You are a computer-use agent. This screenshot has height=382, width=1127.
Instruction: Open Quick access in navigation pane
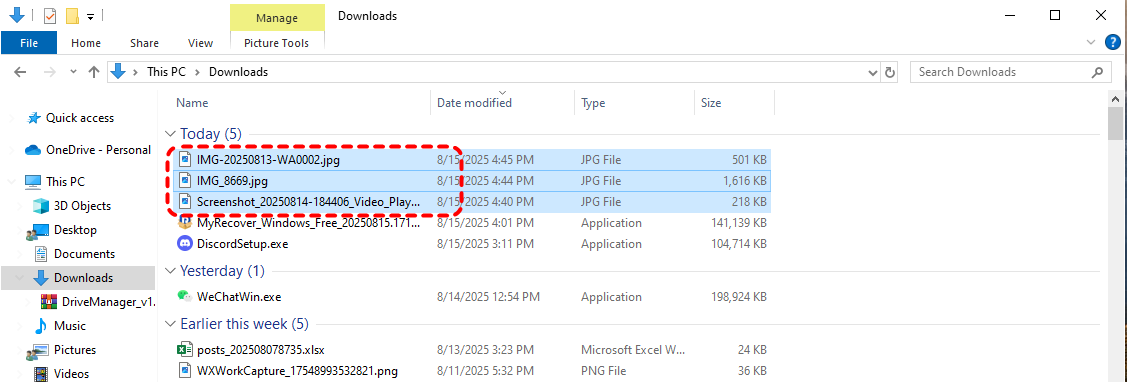pos(80,118)
